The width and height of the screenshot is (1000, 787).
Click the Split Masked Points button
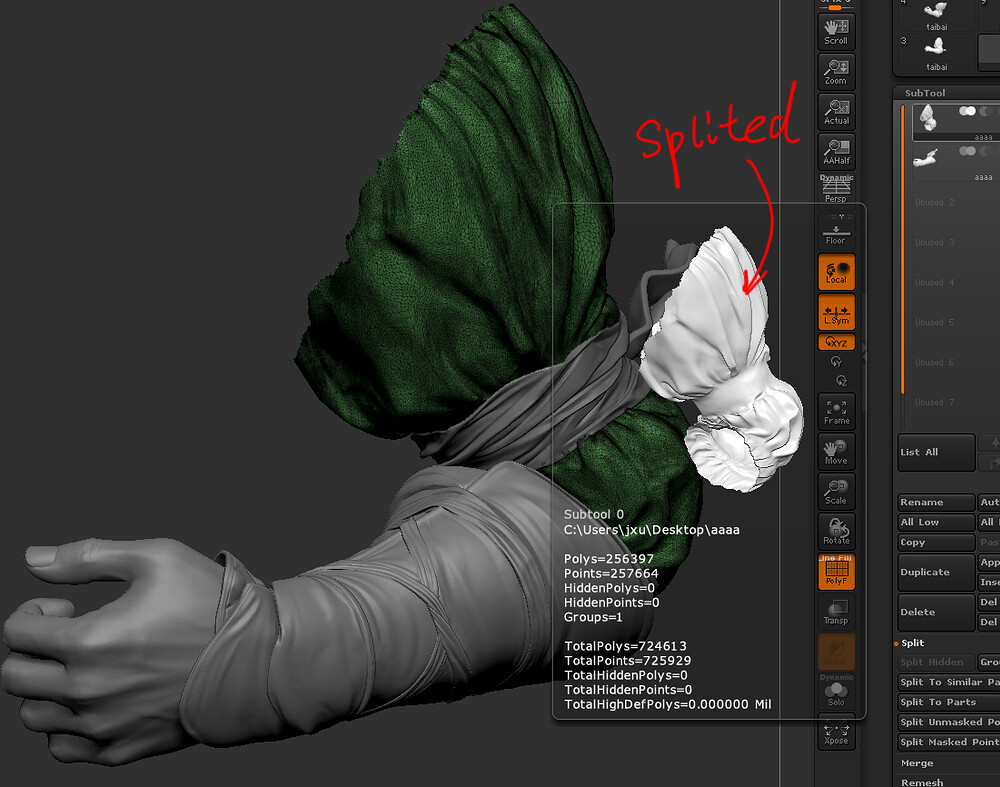[x=949, y=742]
